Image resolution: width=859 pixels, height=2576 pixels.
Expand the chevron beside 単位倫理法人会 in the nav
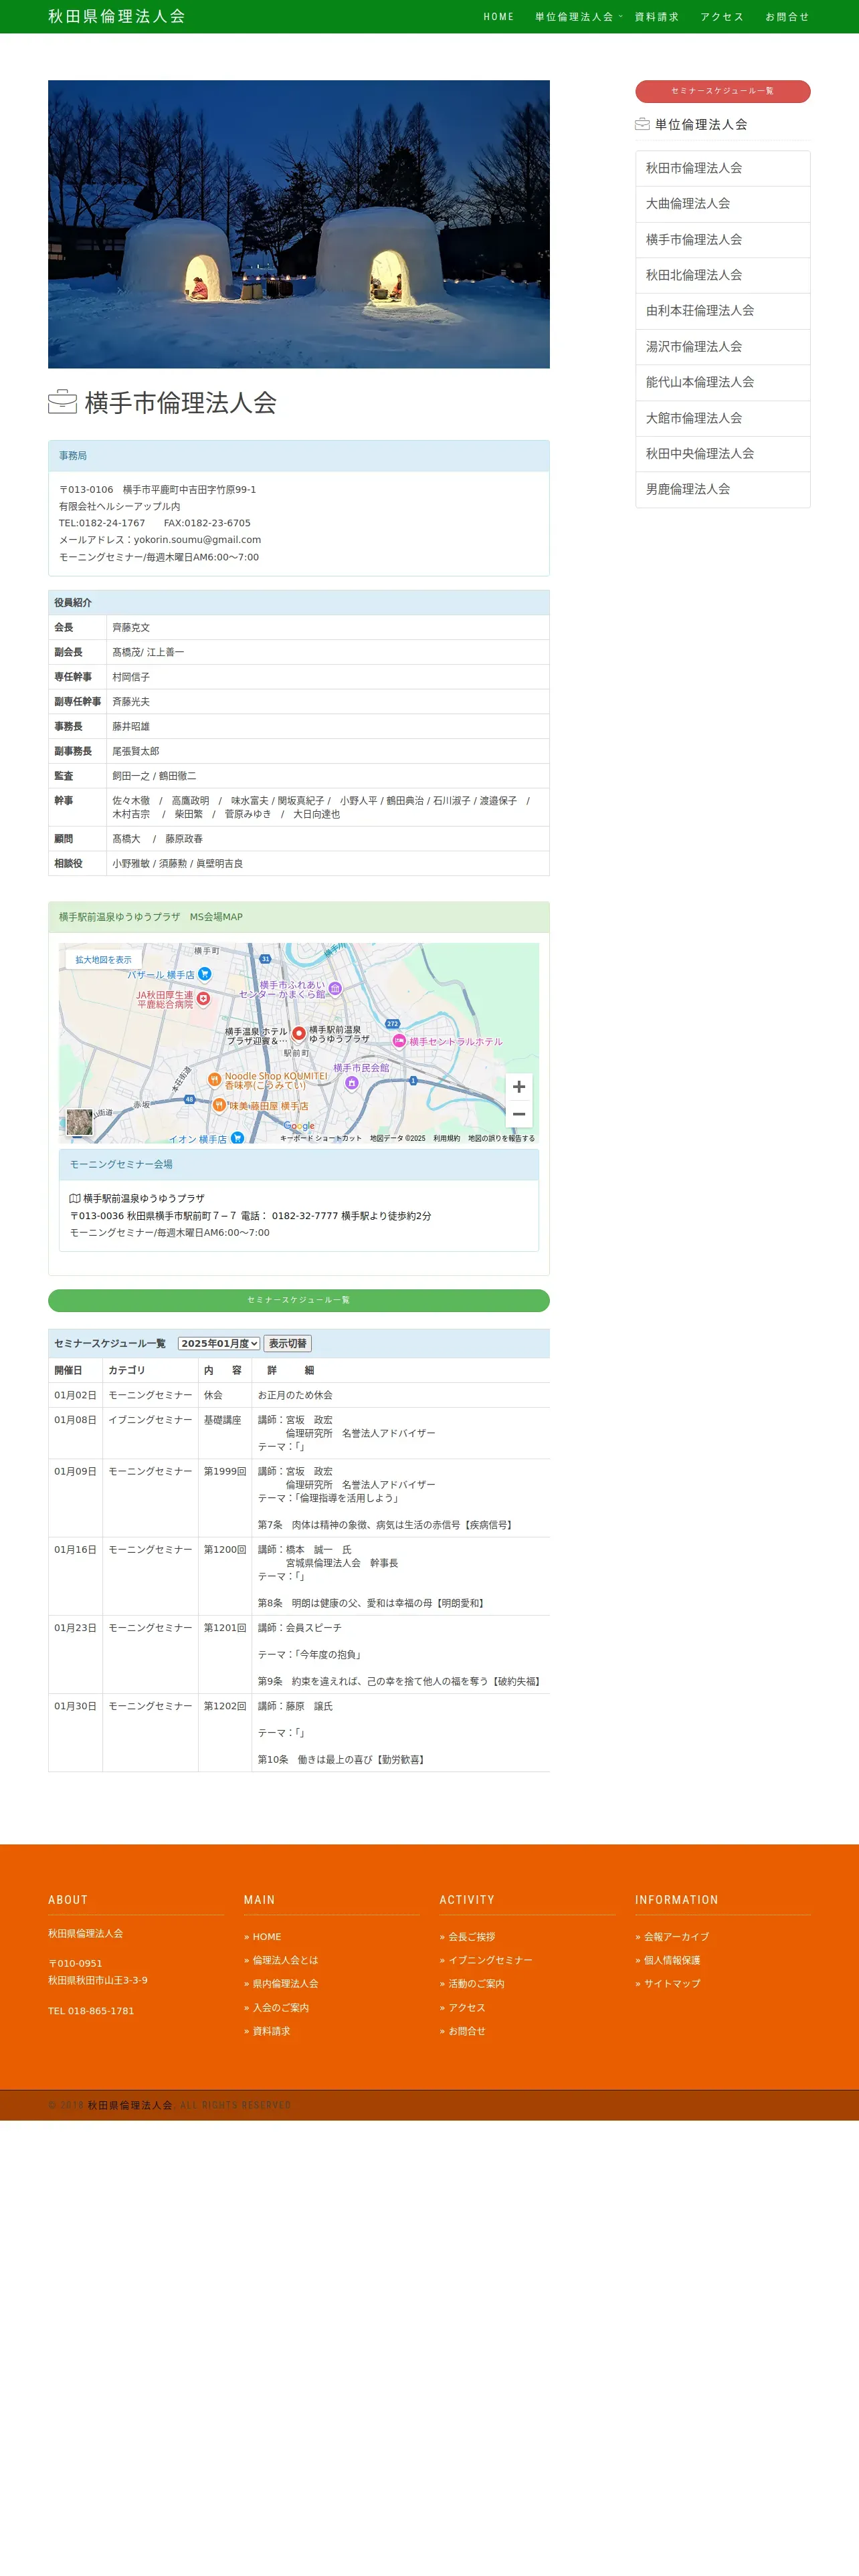coord(620,16)
